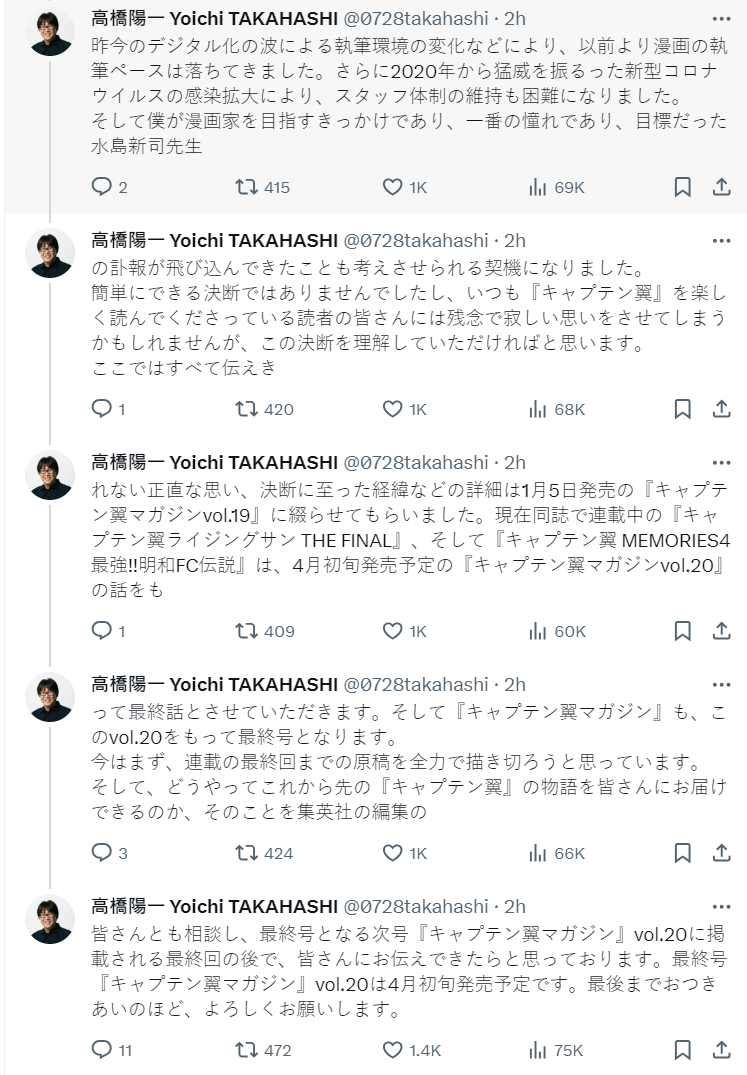Bookmark the tweet with 68K views
This screenshot has width=747, height=1075.
pos(682,409)
